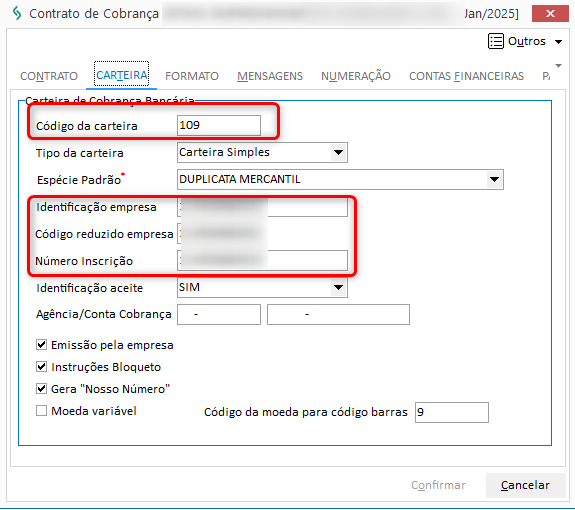Show the hidden tabs overflow arrow

click(x=558, y=66)
